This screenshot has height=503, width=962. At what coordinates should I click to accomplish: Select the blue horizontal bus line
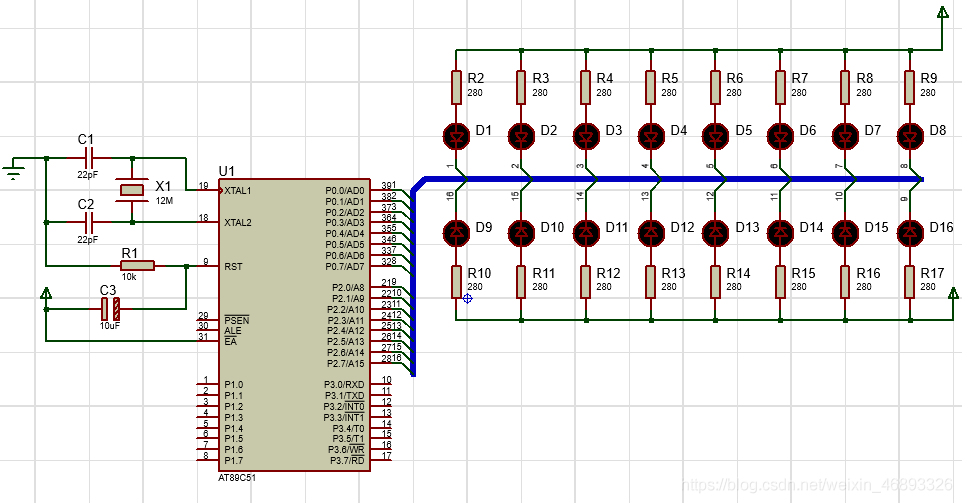[x=669, y=179]
